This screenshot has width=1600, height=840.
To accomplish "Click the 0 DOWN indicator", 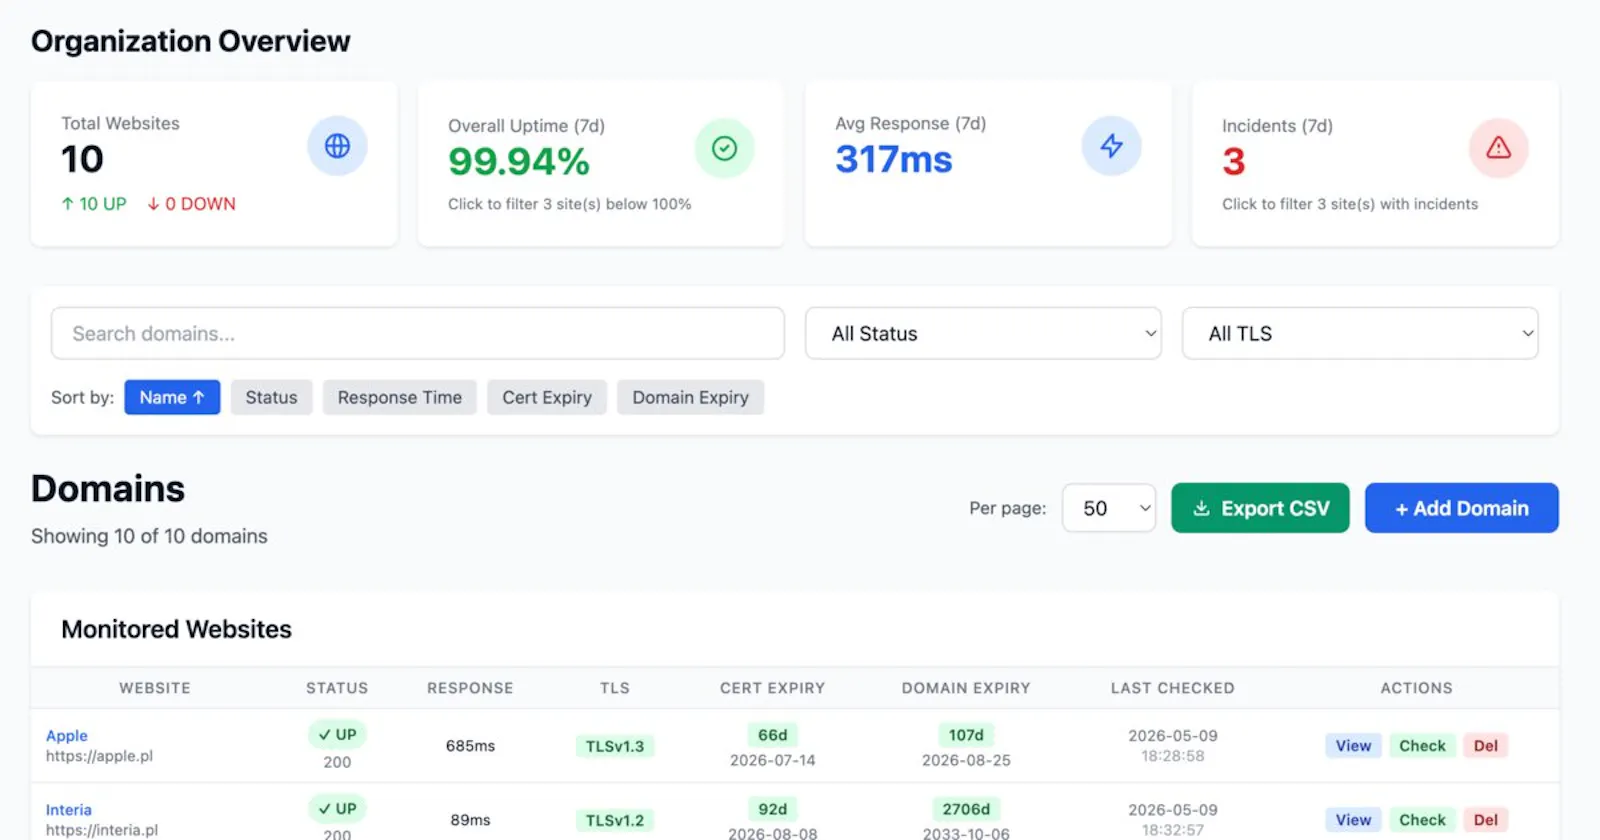I will [191, 204].
